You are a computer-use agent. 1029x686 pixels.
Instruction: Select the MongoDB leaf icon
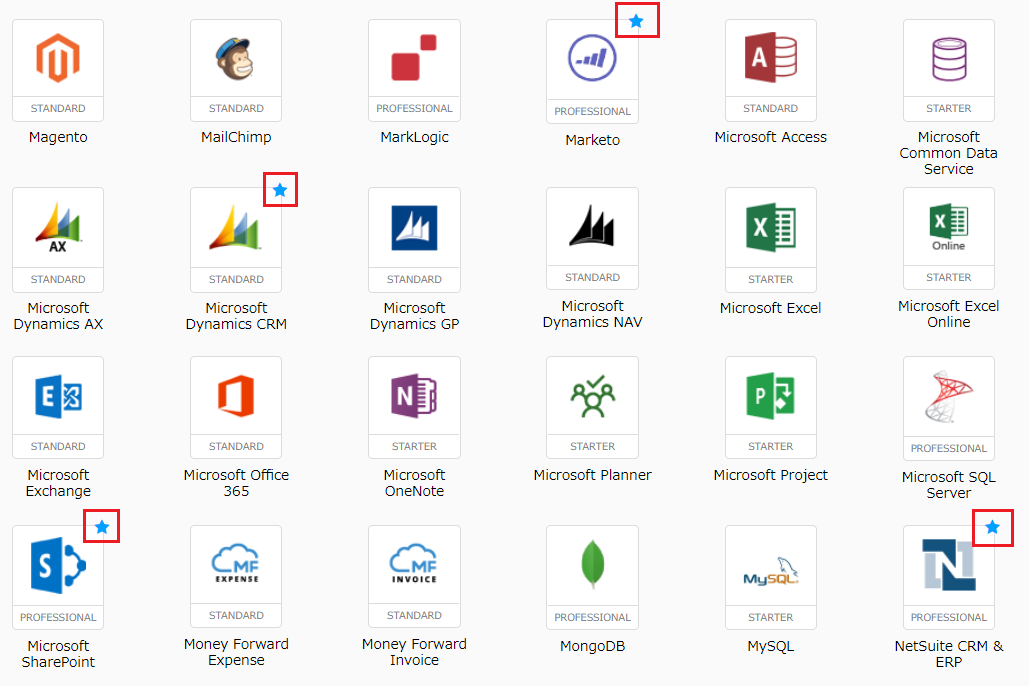(x=592, y=564)
